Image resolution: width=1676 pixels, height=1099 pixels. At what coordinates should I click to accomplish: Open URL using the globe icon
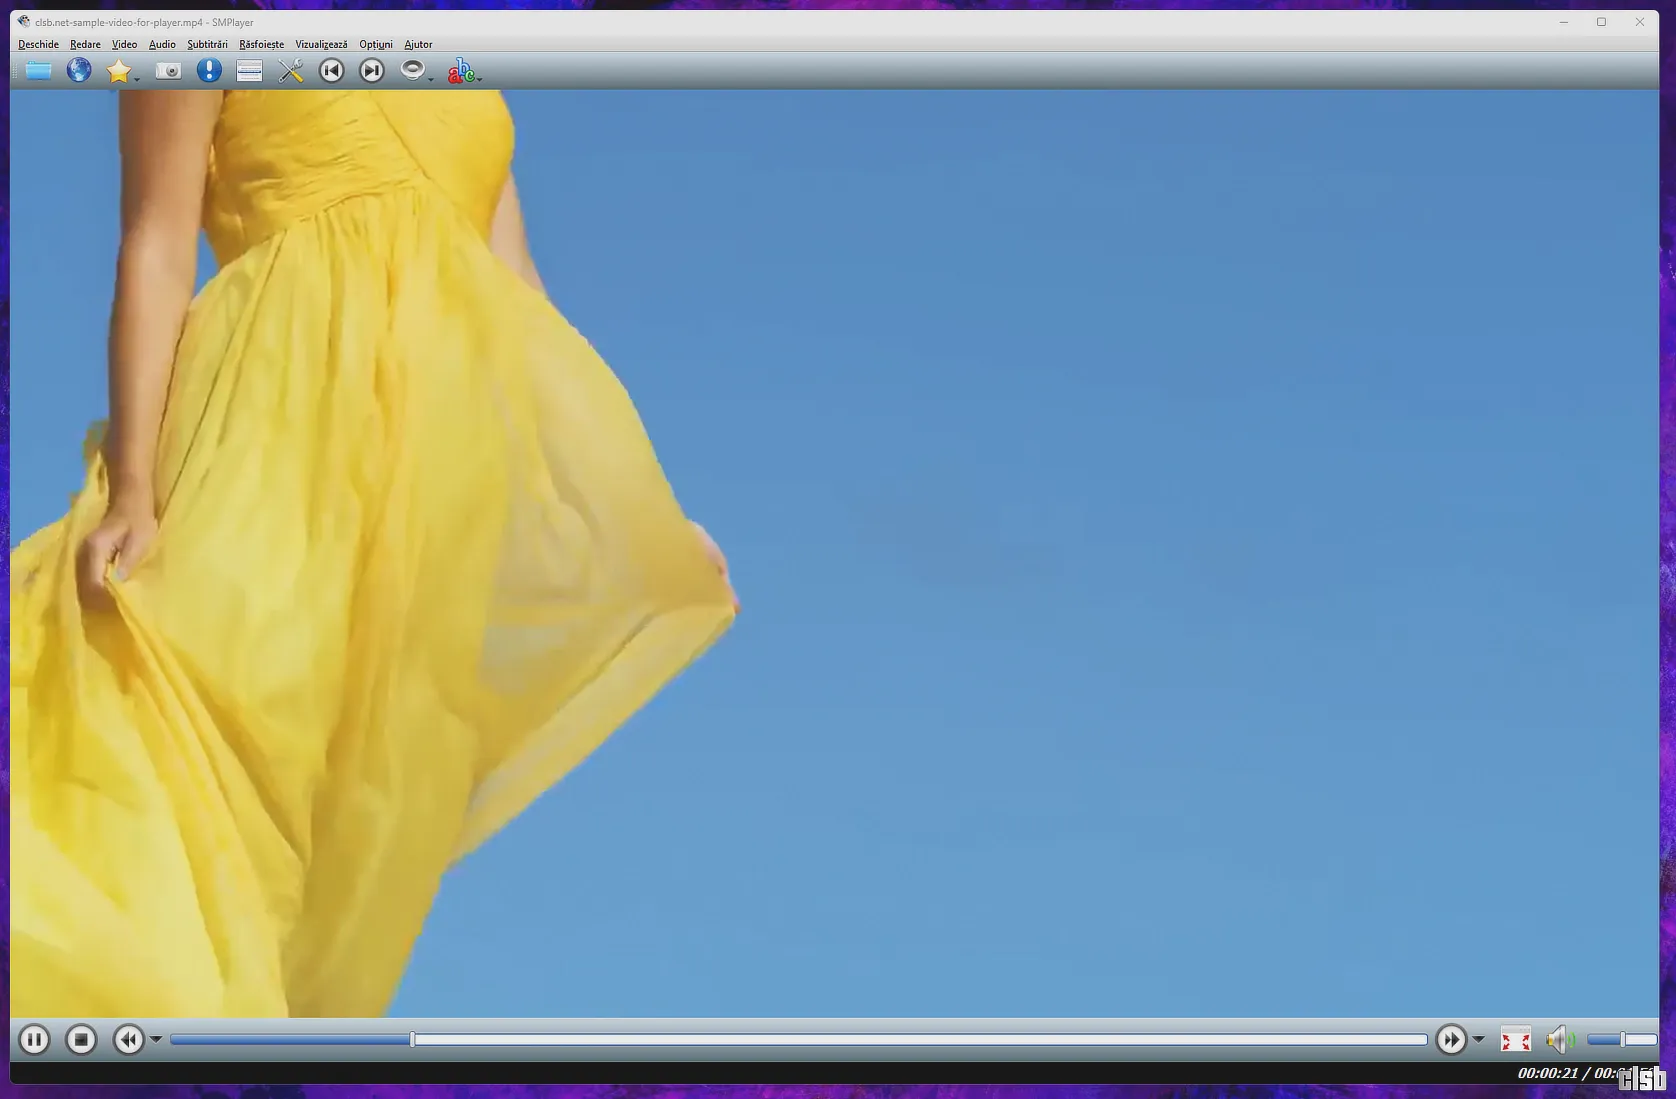point(79,70)
